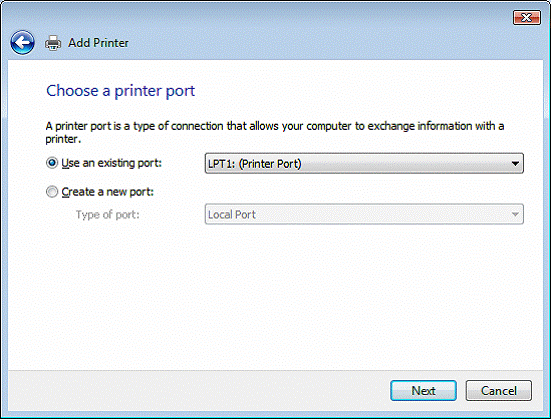Click the Choose a printer port heading
Viewport: 551px width, 419px height.
pos(121,91)
